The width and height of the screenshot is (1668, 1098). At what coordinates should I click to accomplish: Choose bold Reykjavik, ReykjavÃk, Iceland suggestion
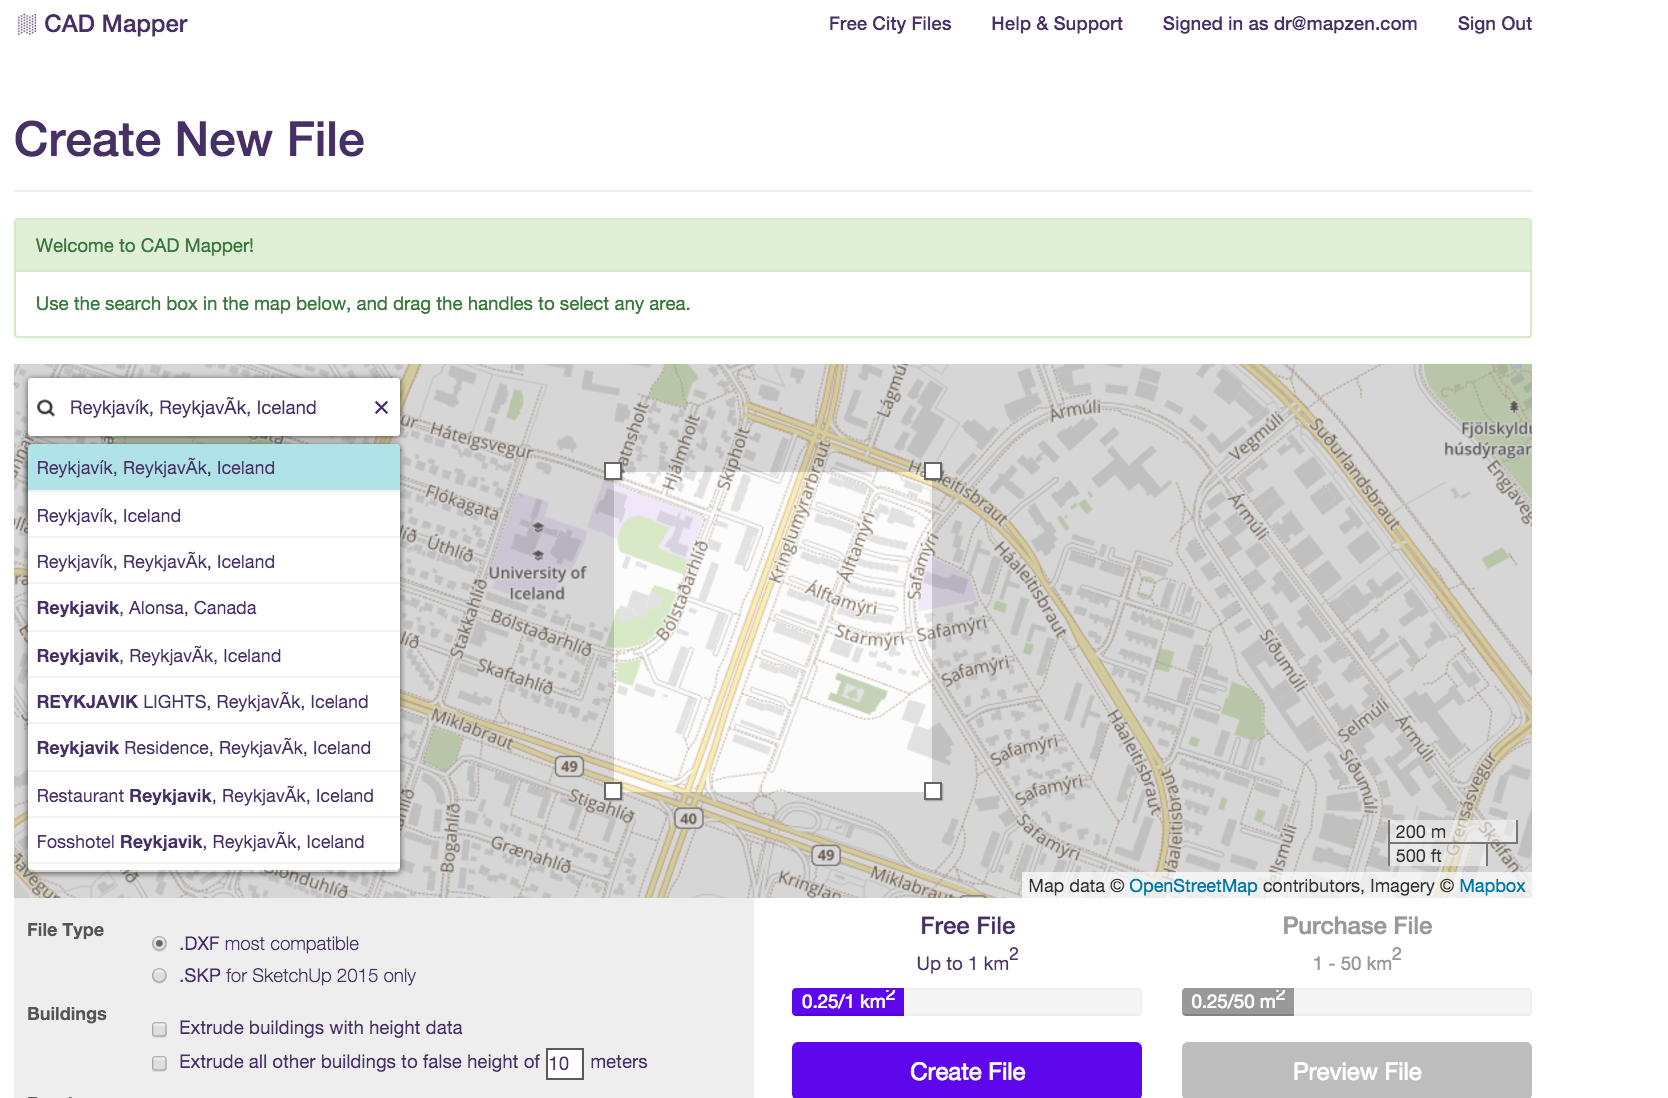(214, 656)
